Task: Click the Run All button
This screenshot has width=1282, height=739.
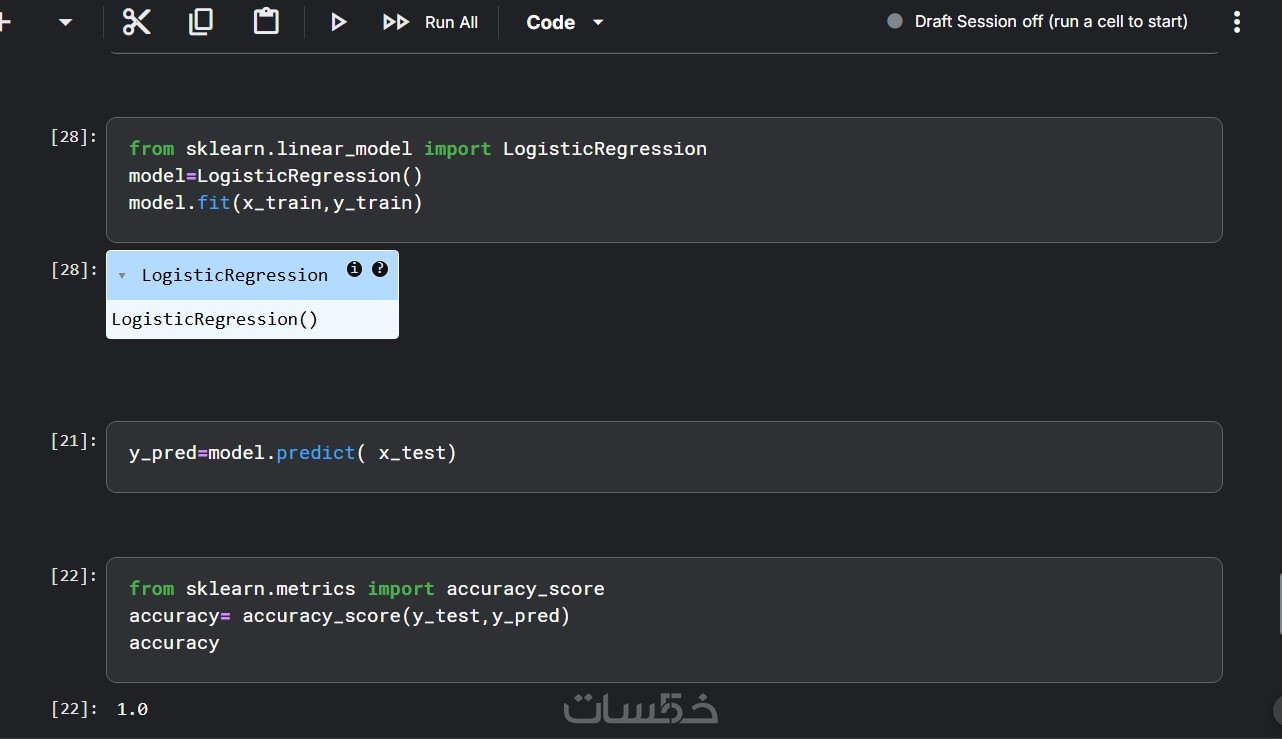Action: click(431, 22)
